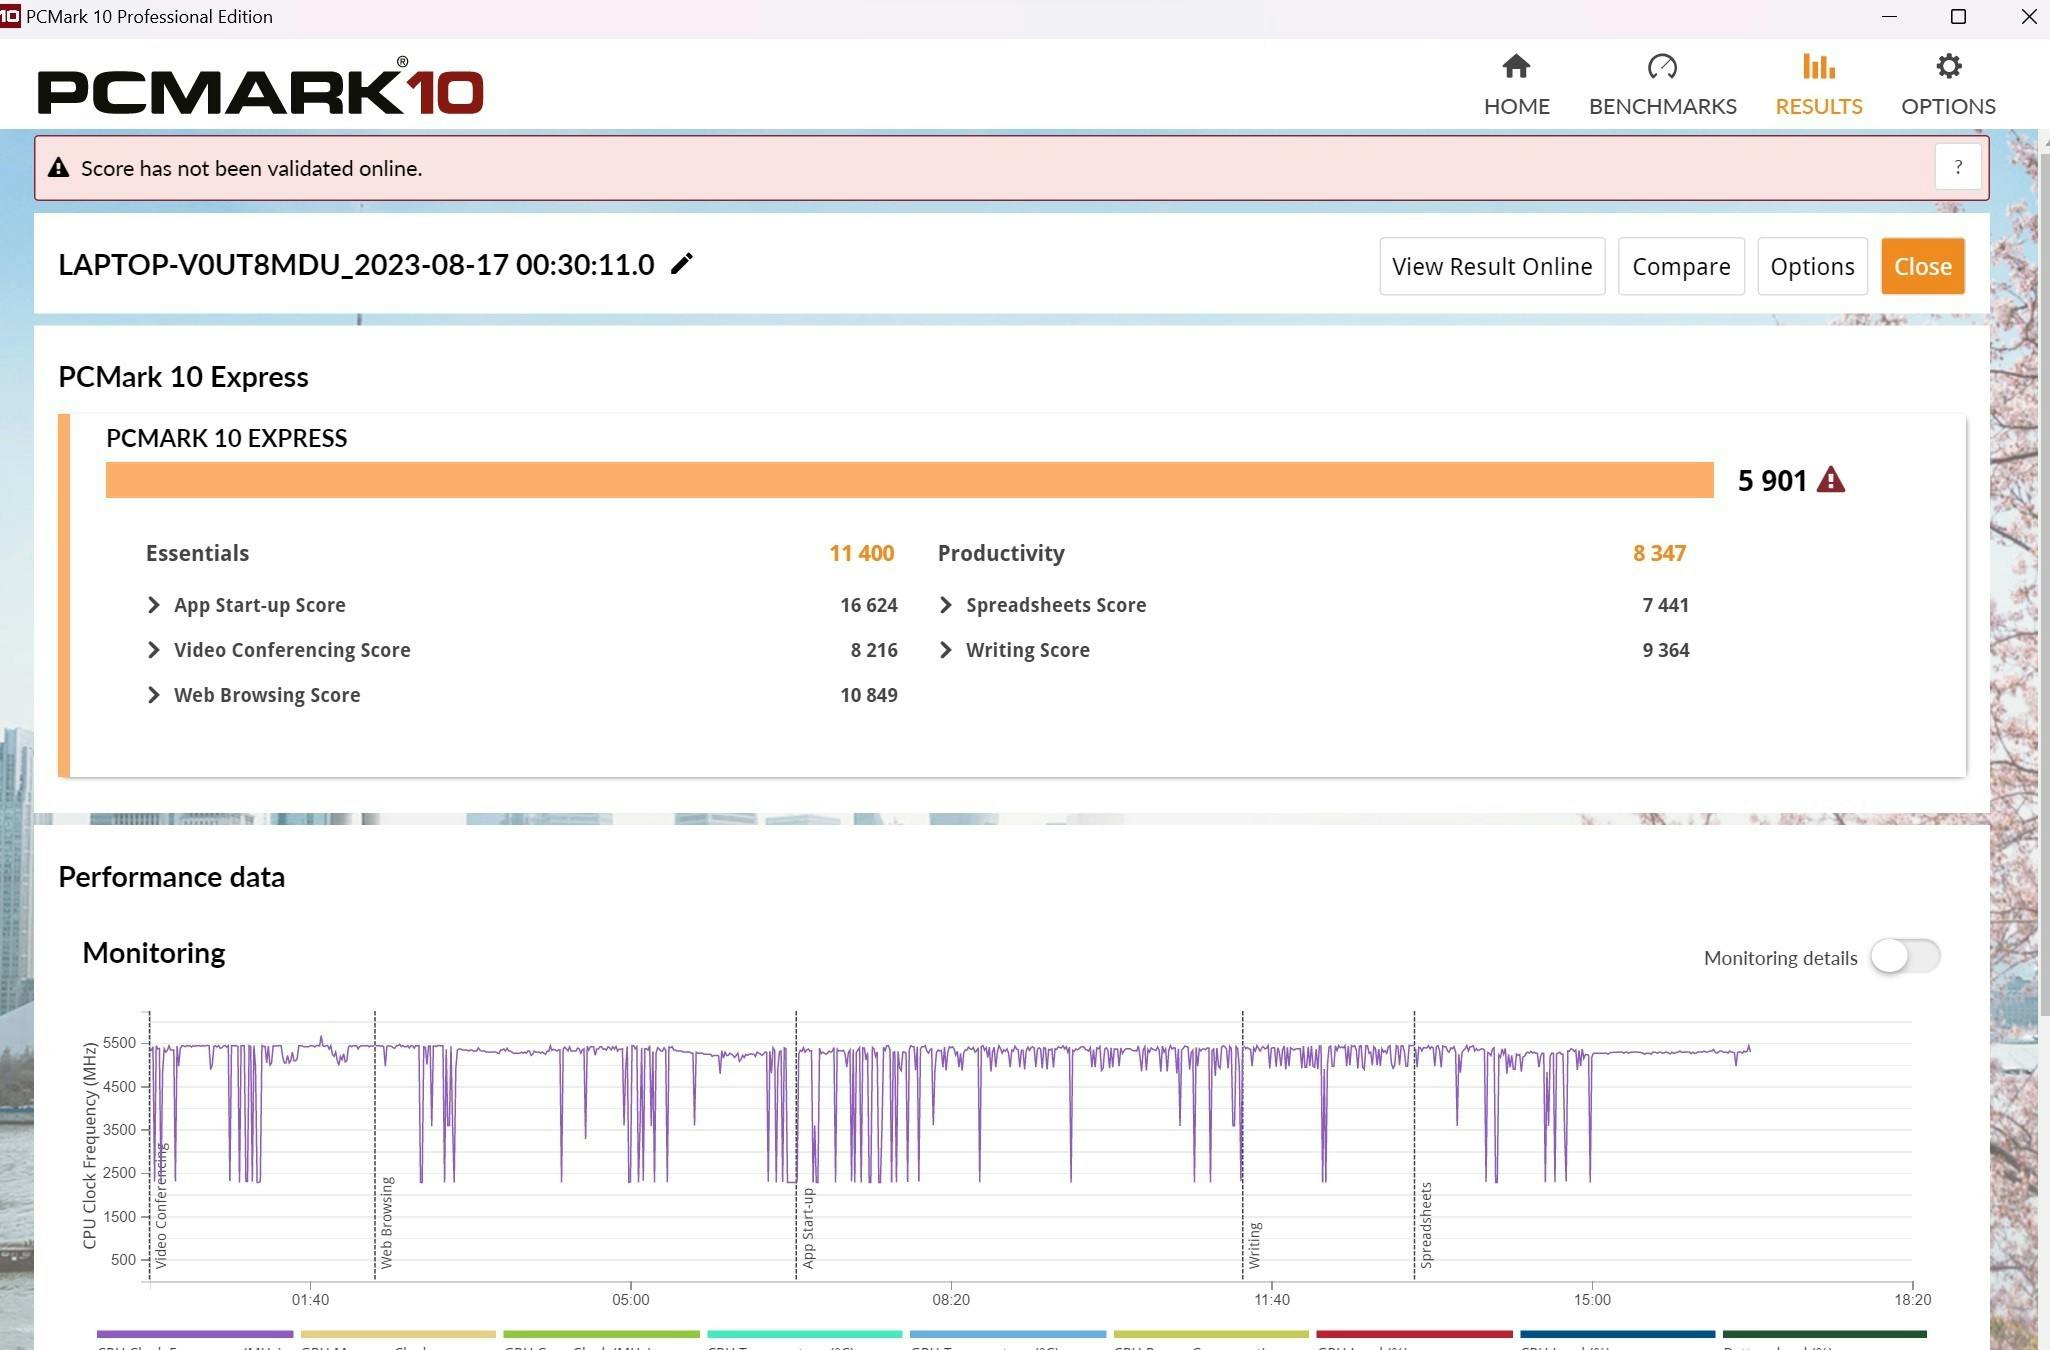Open the OPTIONS tab with gear icon
The image size is (2050, 1350).
1948,85
